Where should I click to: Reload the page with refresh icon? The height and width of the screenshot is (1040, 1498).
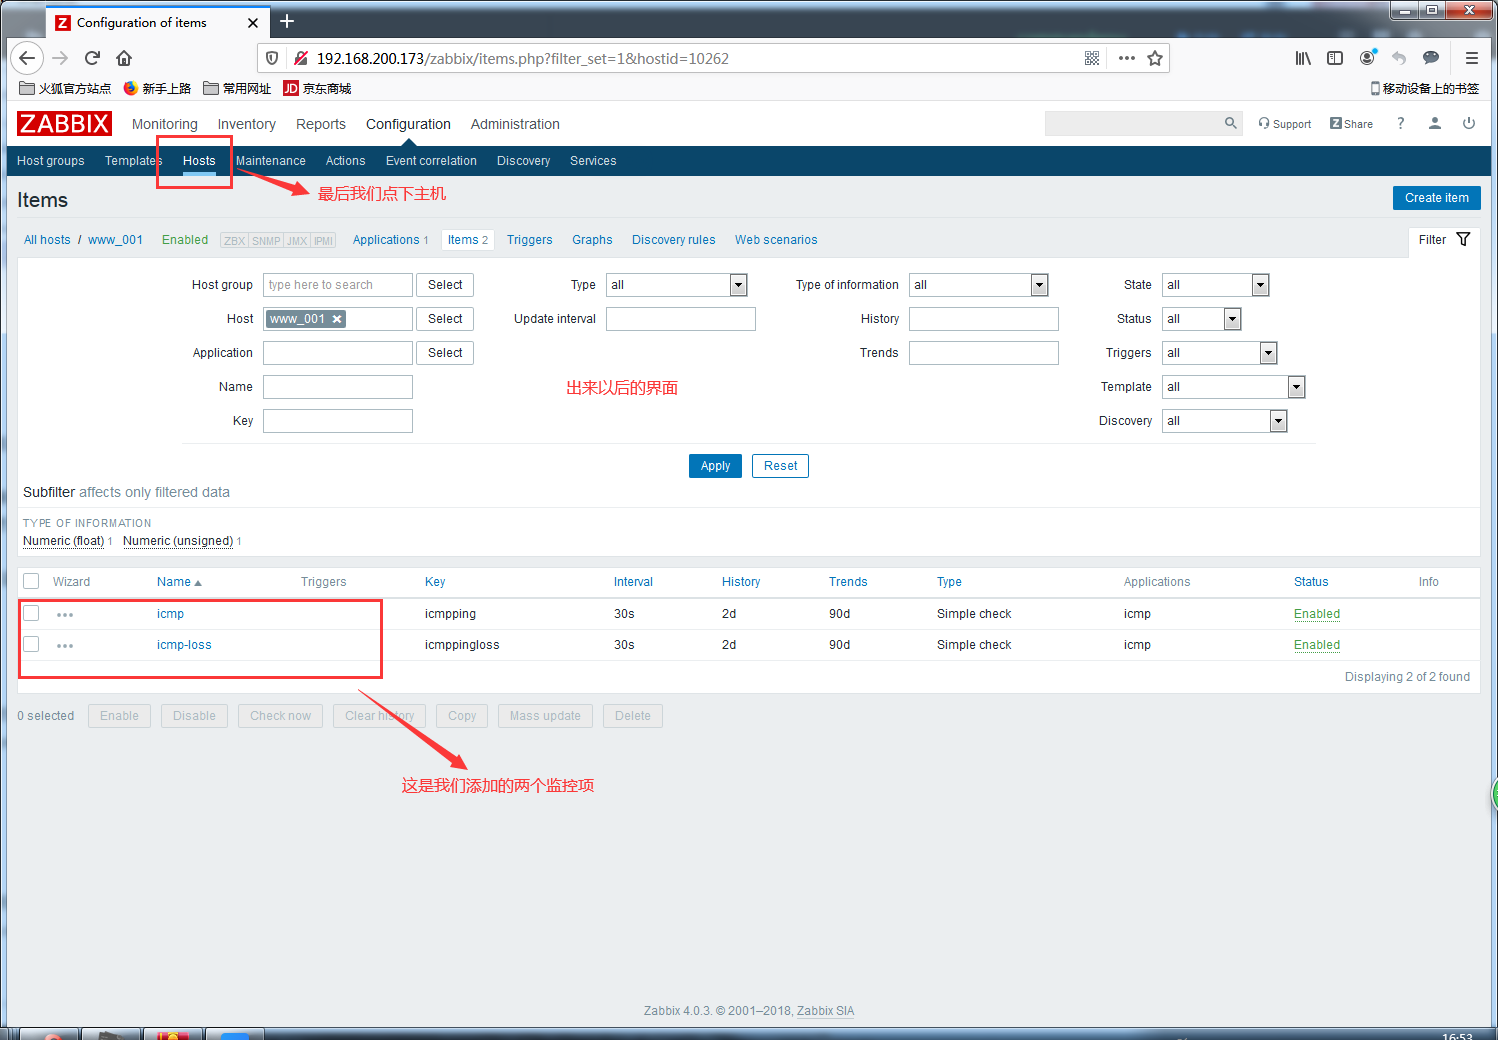click(x=92, y=58)
